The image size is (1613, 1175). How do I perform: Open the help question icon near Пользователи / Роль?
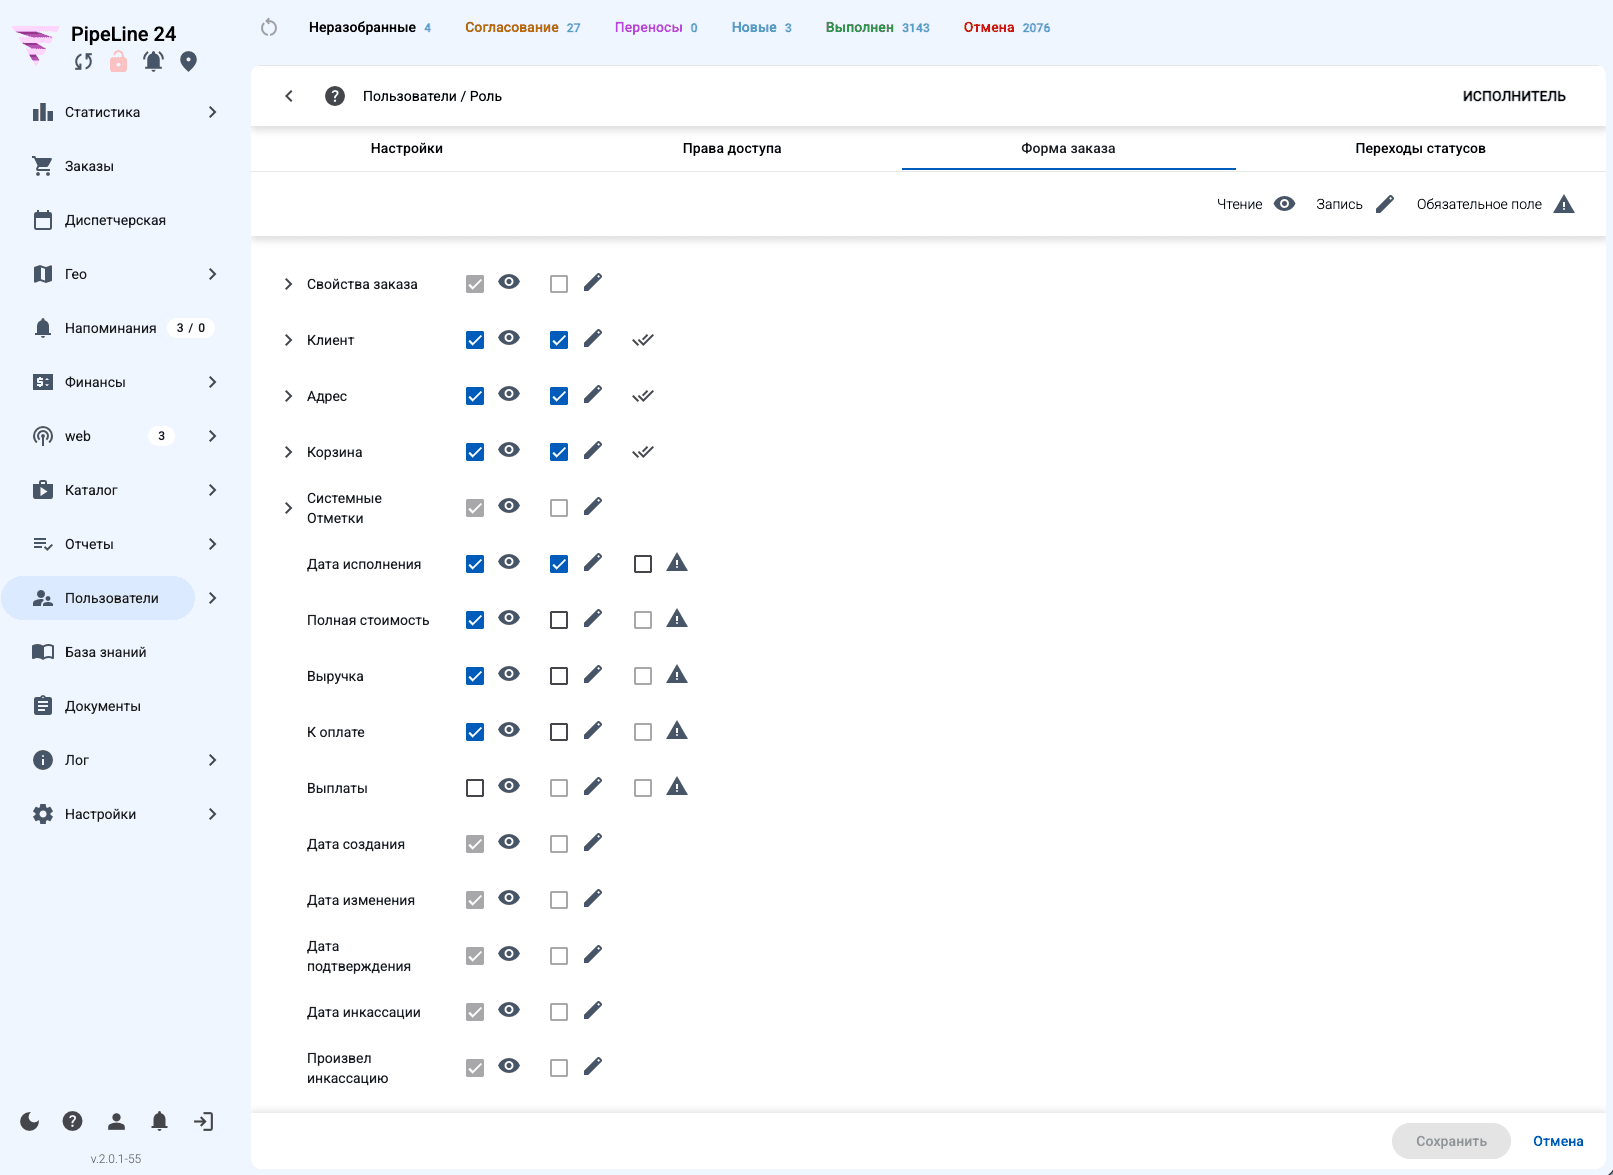point(335,96)
